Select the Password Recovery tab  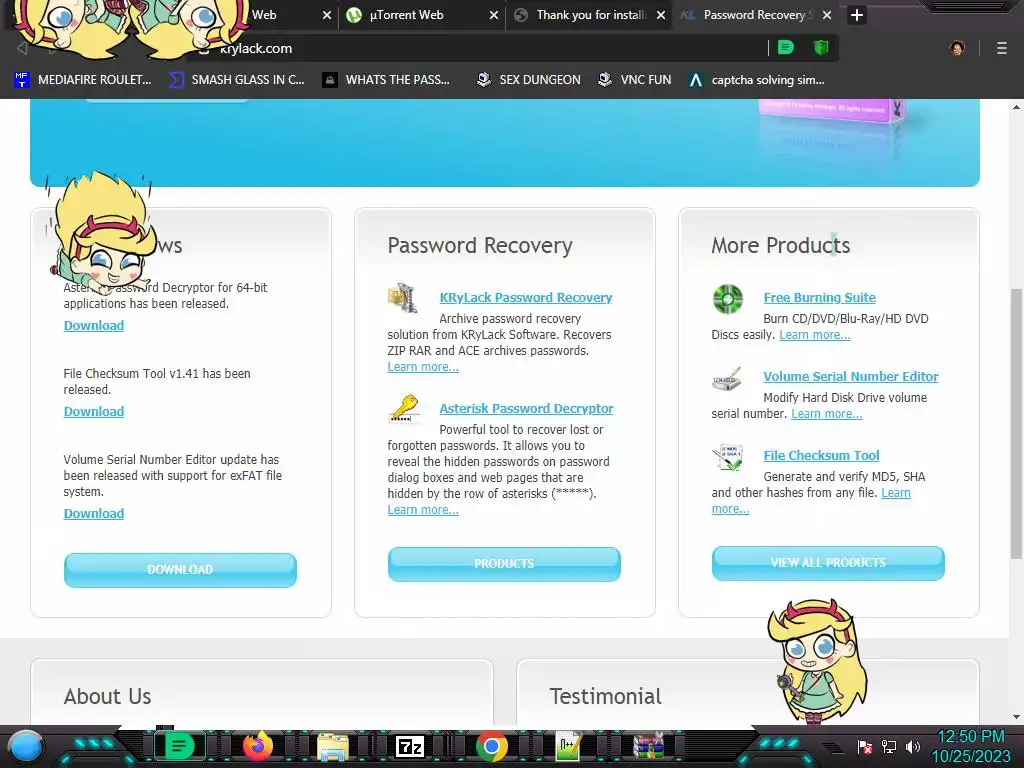click(x=754, y=14)
